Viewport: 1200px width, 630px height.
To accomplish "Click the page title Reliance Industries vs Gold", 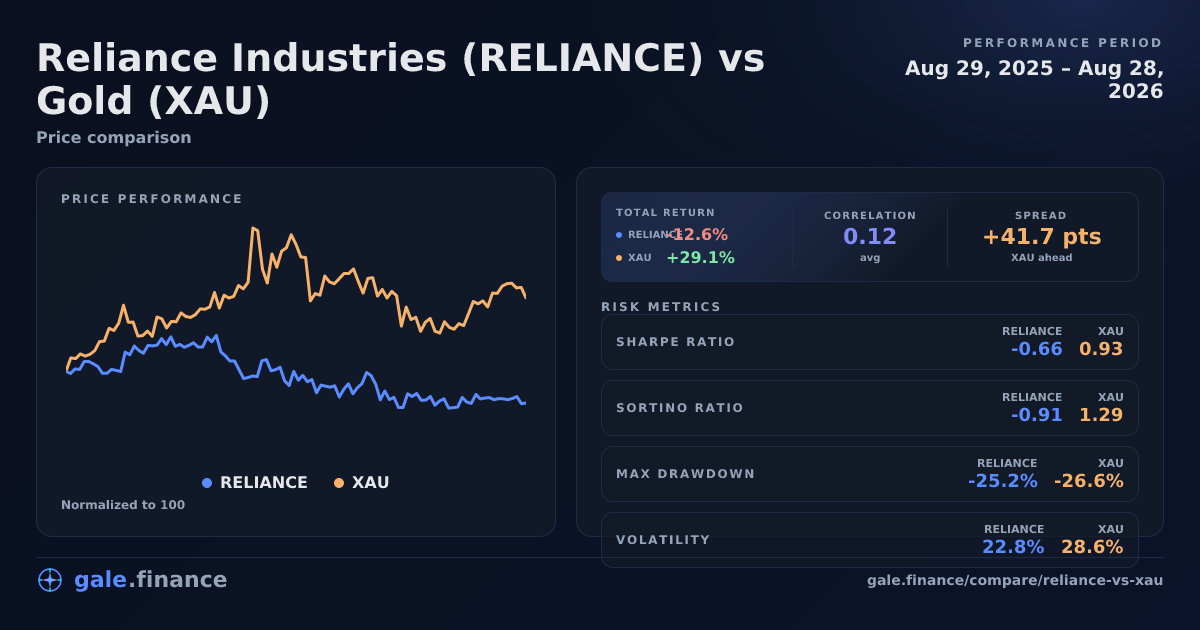I will point(400,80).
